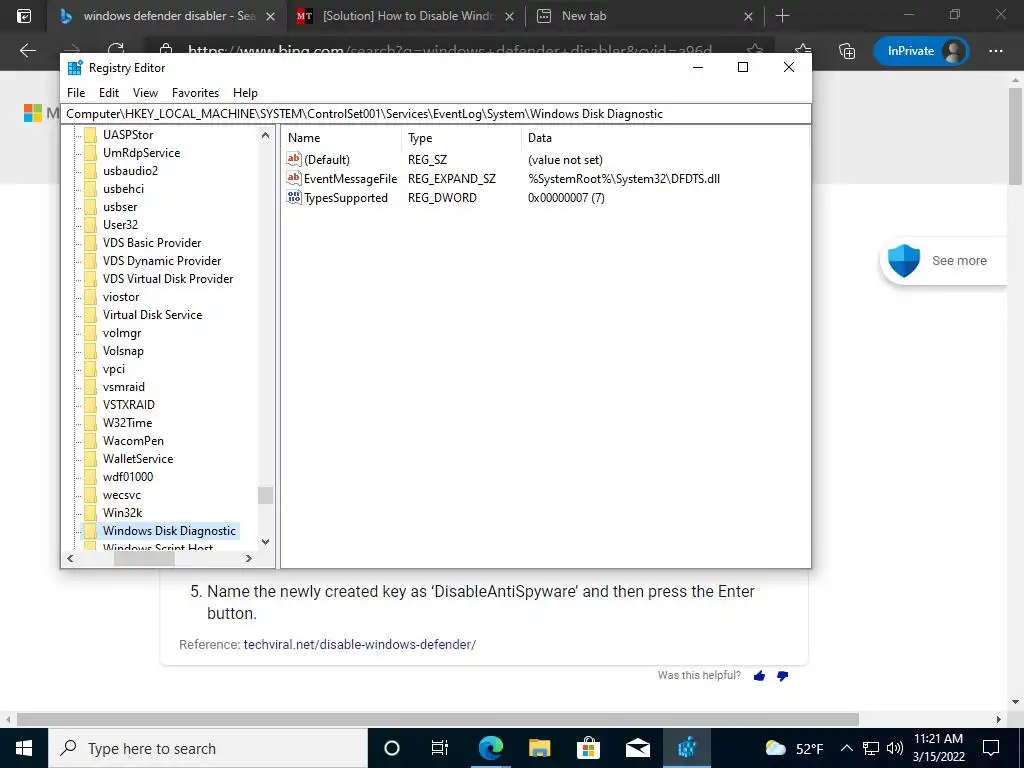The image size is (1024, 768).
Task: Click the taskbar search box
Action: 208,748
